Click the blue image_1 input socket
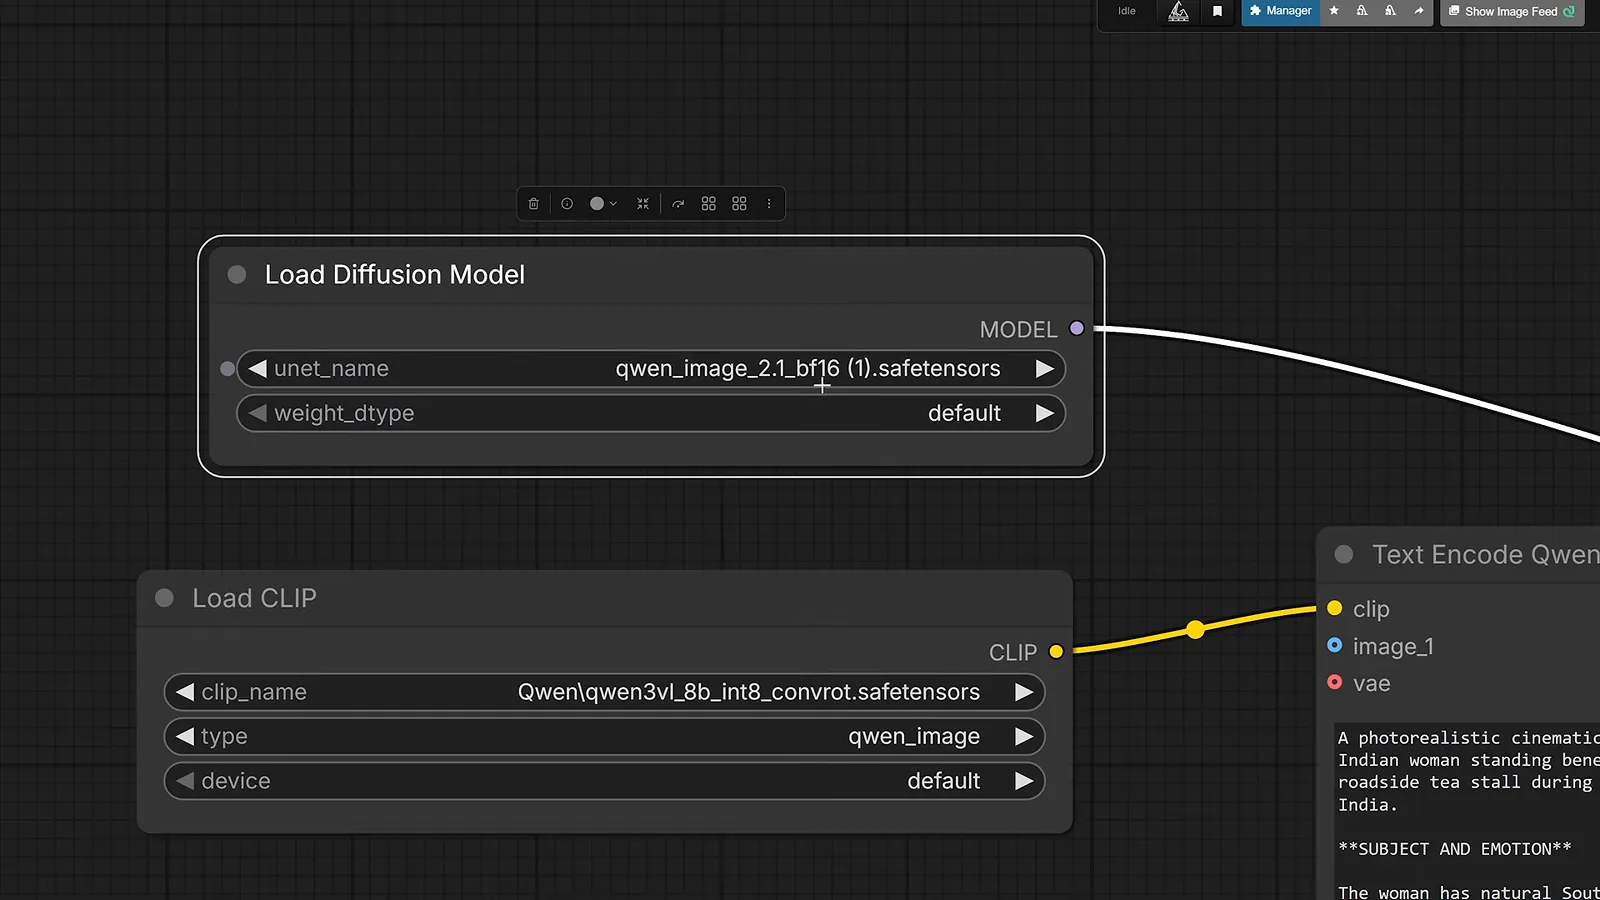This screenshot has height=900, width=1600. click(1335, 646)
